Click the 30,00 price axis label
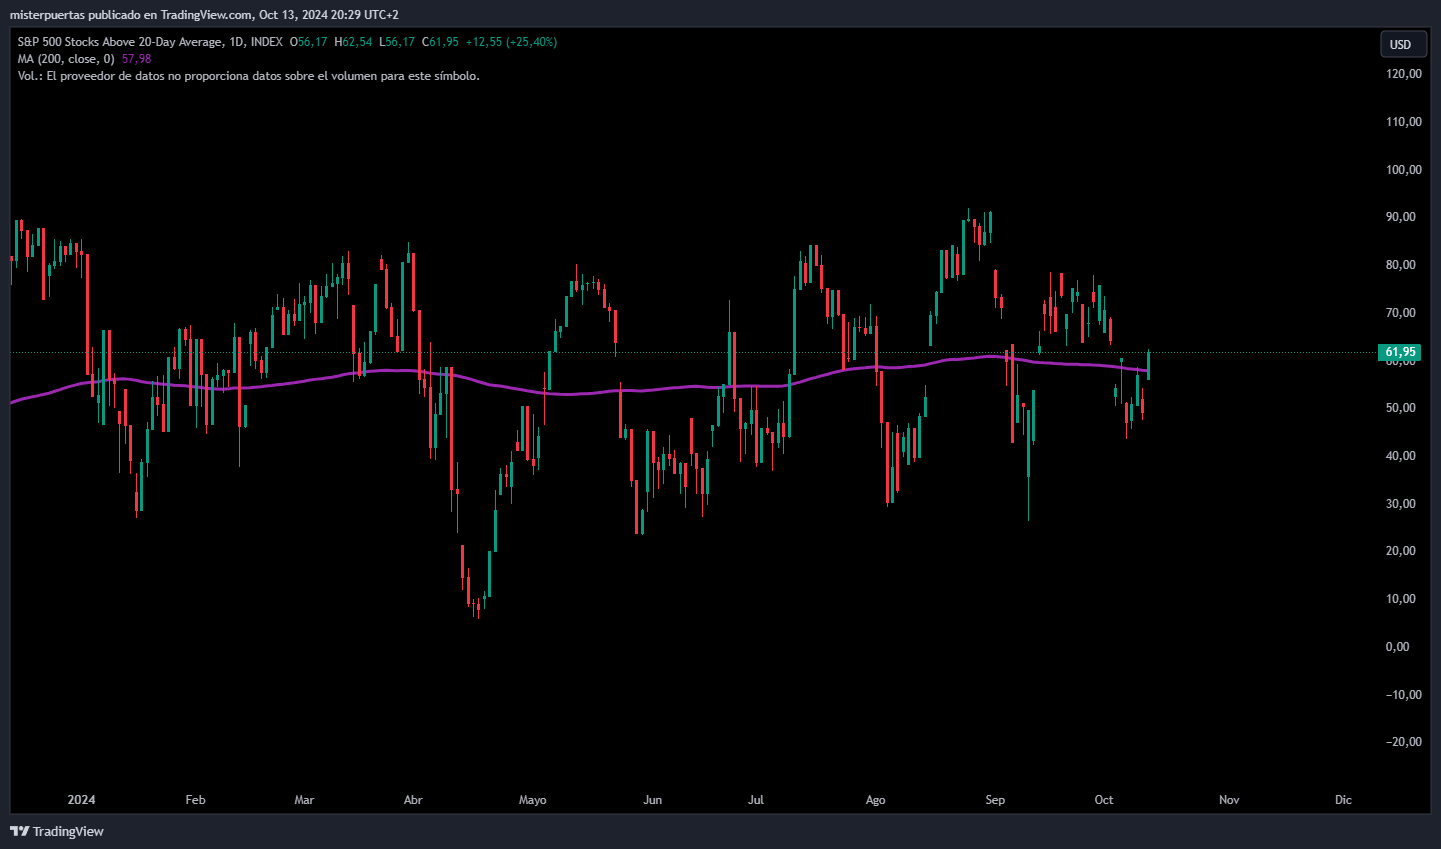This screenshot has height=849, width=1441. tap(1401, 504)
